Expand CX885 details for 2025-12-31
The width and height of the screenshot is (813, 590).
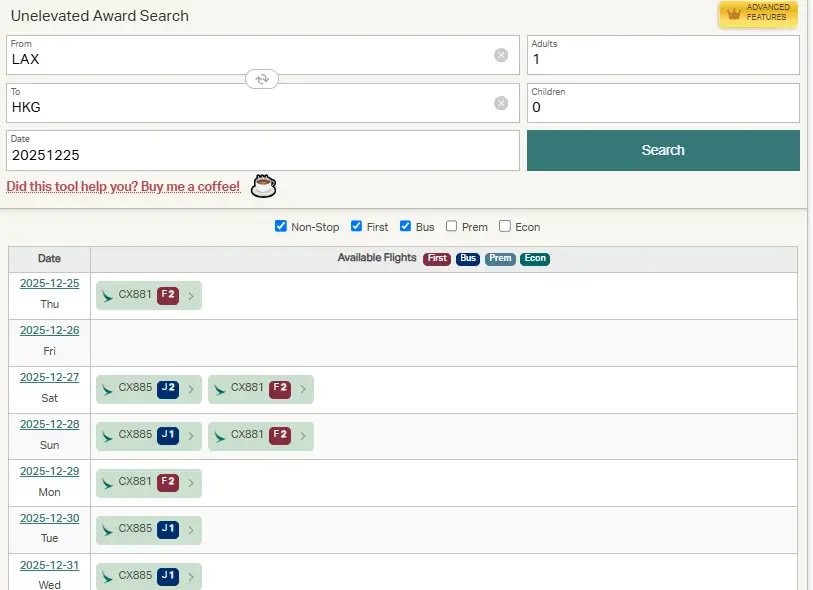[191, 577]
